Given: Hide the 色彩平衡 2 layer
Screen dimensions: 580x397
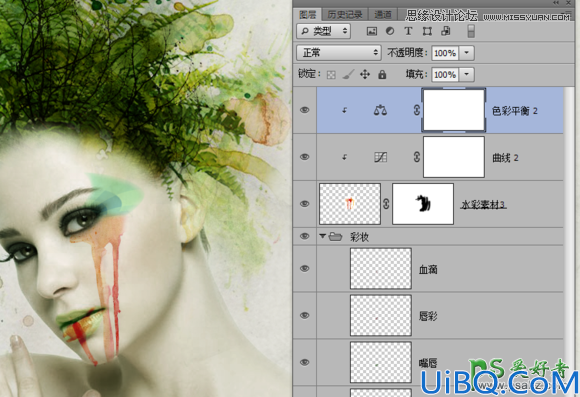Looking at the screenshot, I should [x=304, y=110].
